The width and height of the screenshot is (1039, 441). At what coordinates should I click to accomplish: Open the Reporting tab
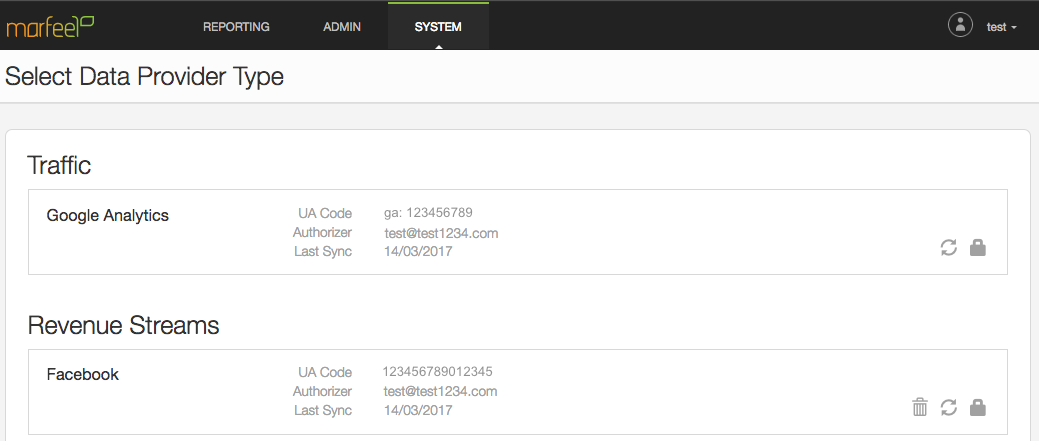pyautogui.click(x=236, y=26)
